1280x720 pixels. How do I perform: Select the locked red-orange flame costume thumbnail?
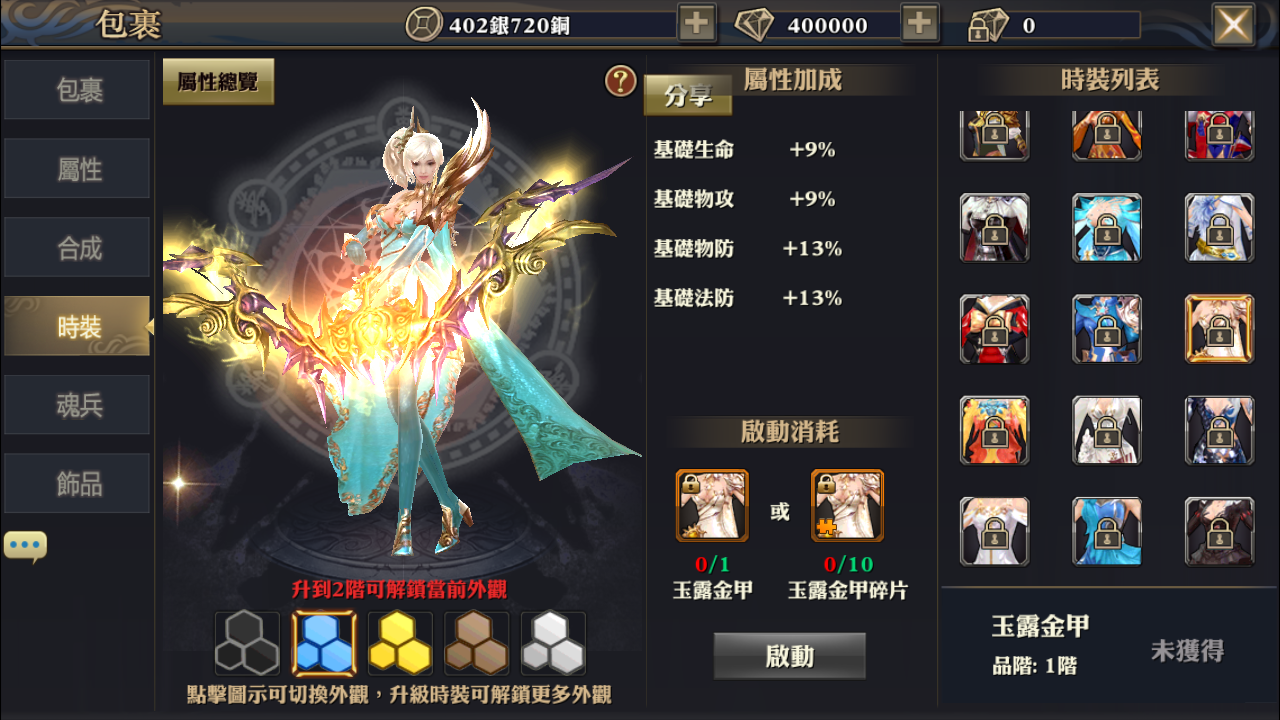click(x=994, y=430)
